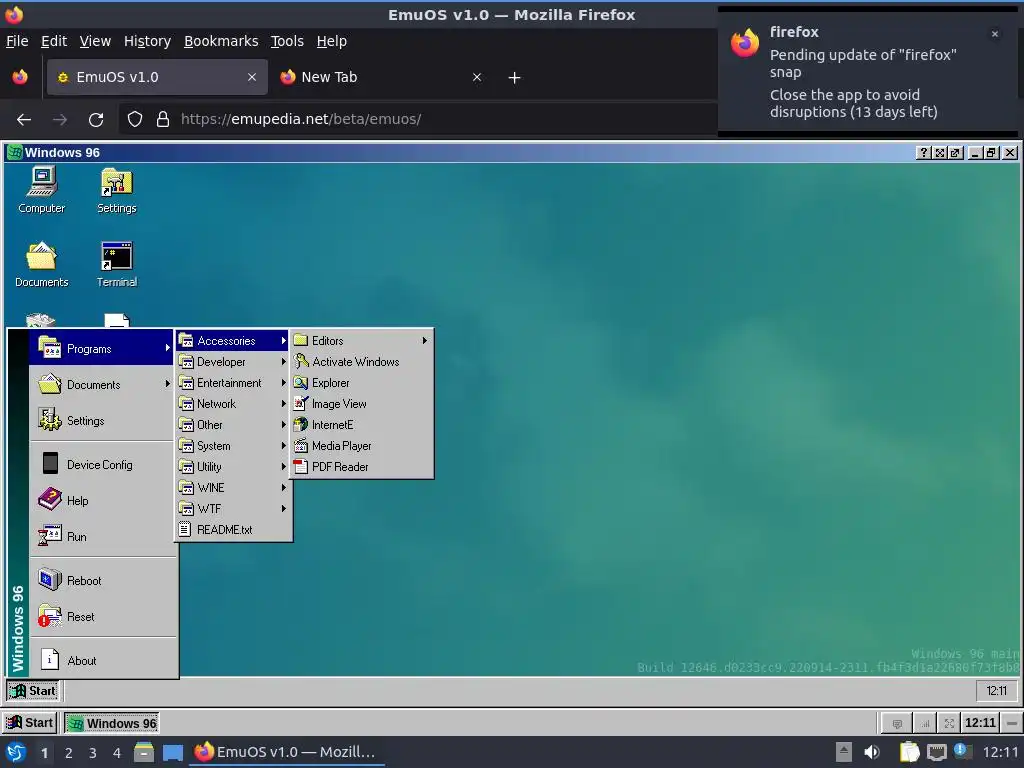Viewport: 1024px width, 768px height.
Task: Click the Windows 96 inner clock
Action: tap(996, 691)
